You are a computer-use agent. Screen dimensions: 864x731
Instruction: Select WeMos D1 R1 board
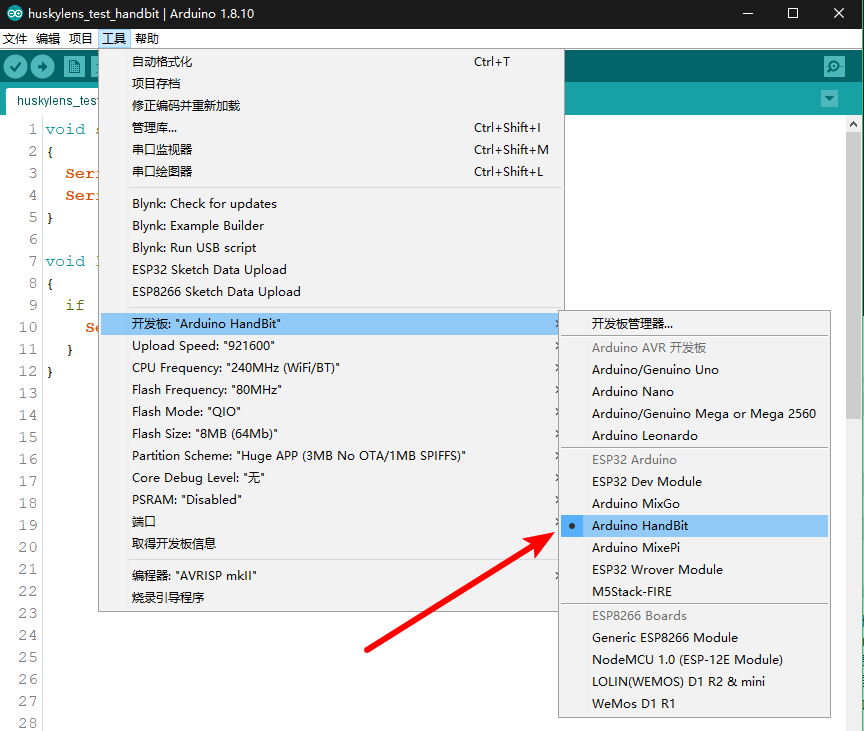pyautogui.click(x=694, y=704)
